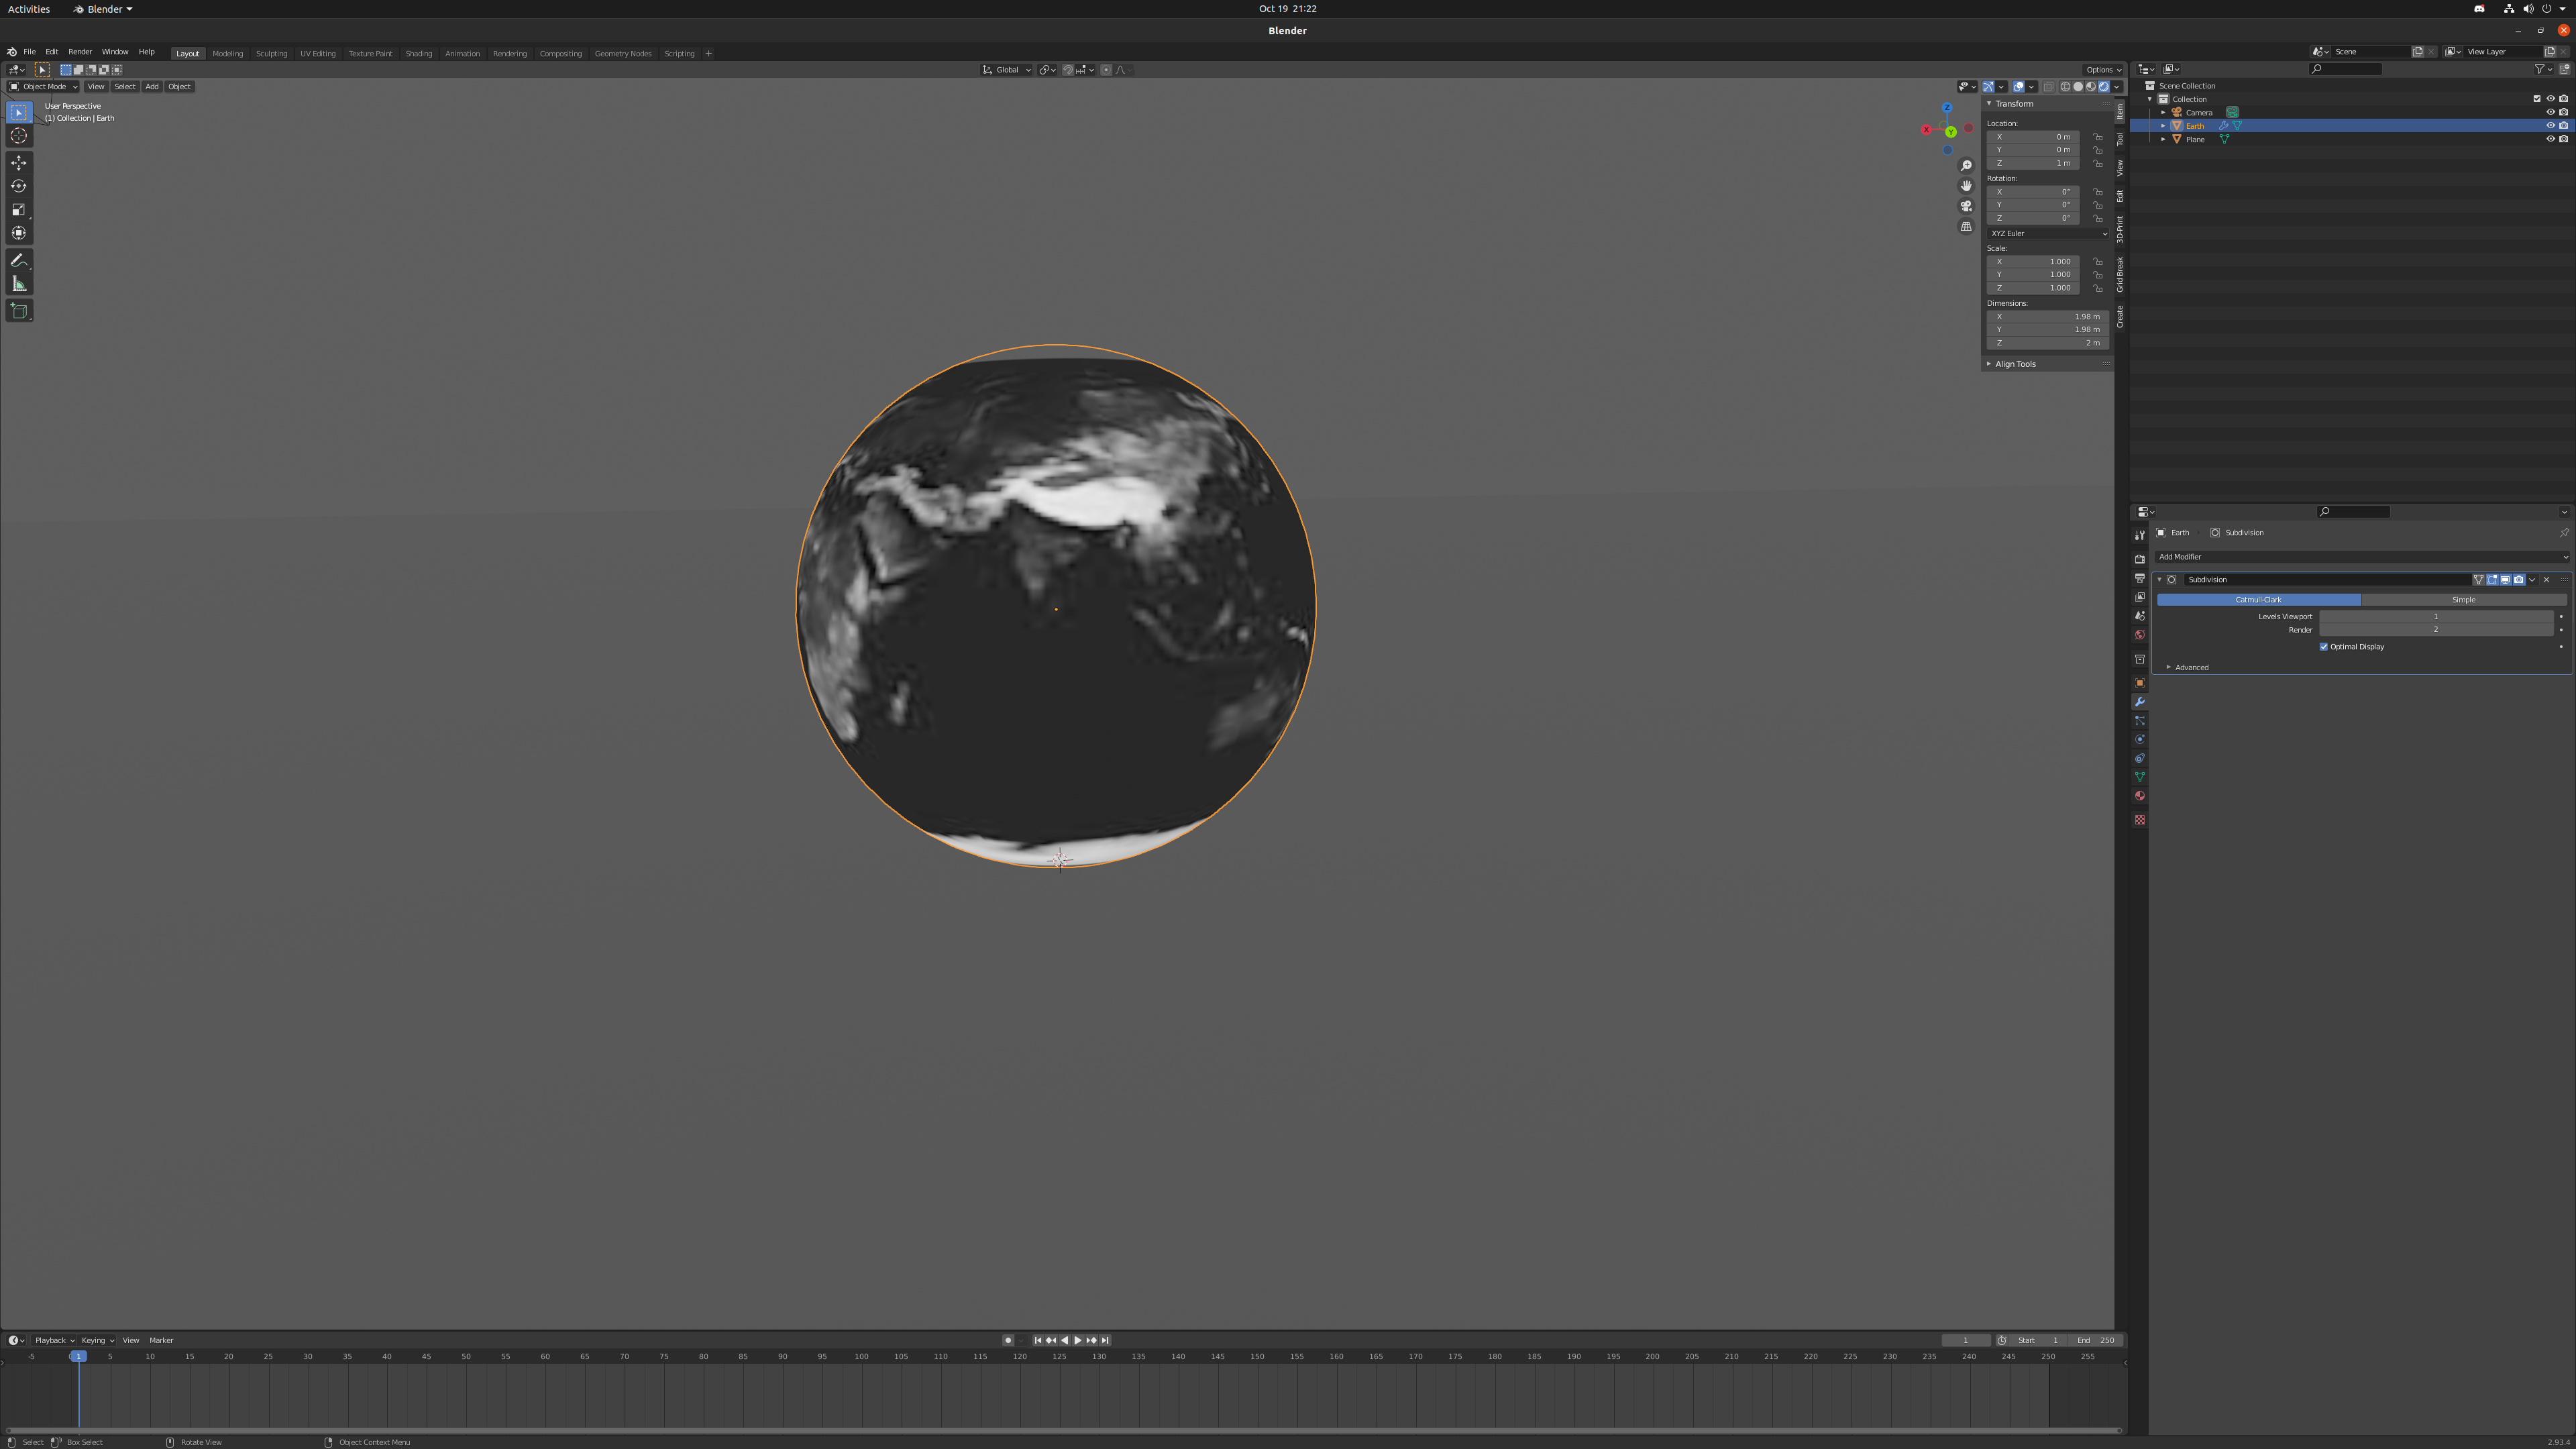The height and width of the screenshot is (1449, 2576).
Task: Click the zoom view magnifier gizmo
Action: pyautogui.click(x=1966, y=166)
